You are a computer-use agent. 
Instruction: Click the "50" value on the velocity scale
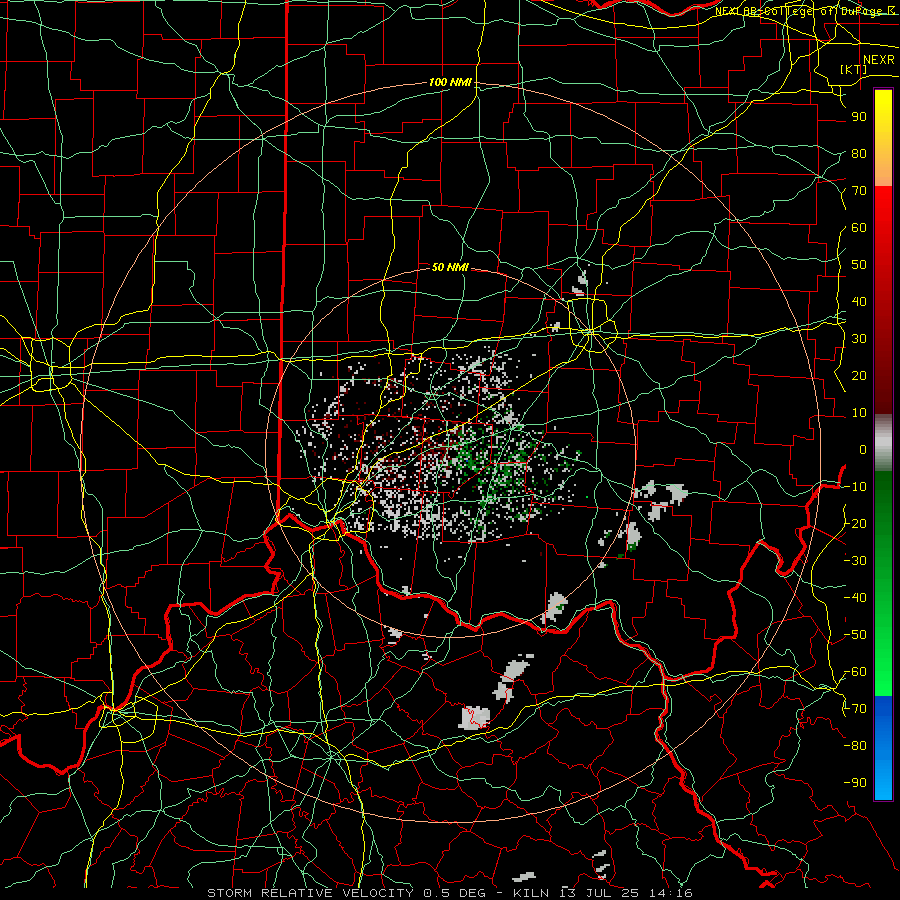pyautogui.click(x=859, y=265)
